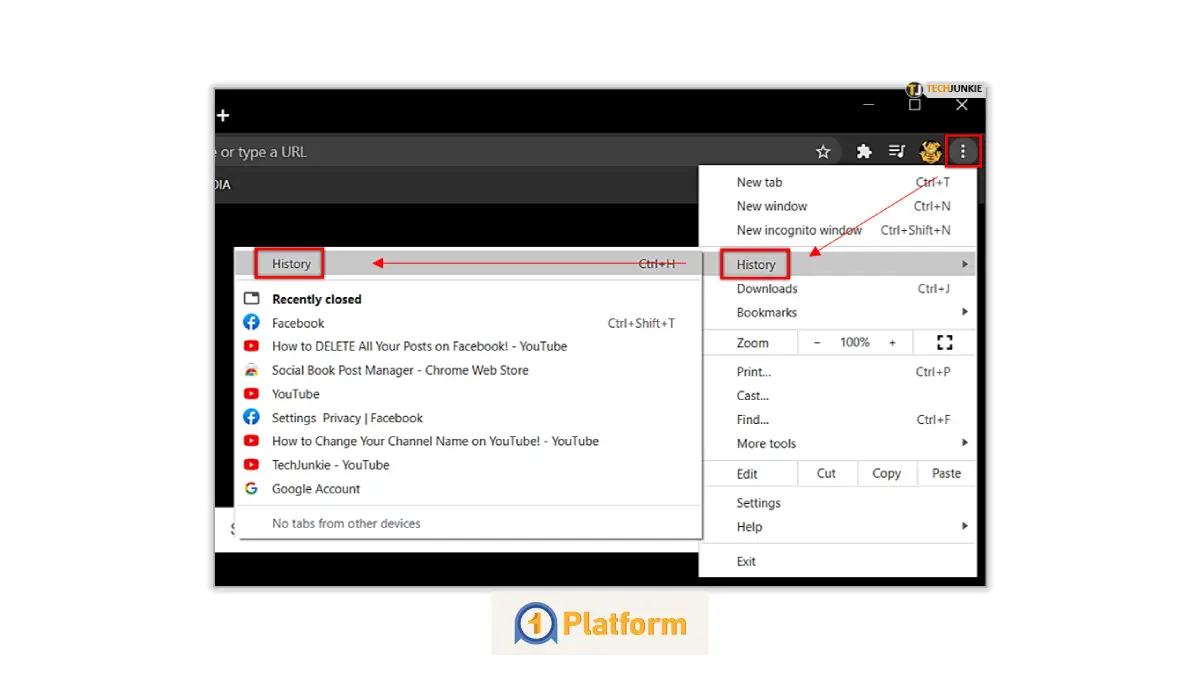This screenshot has height=675, width=1200.
Task: Open the media control playlist icon
Action: 897,152
